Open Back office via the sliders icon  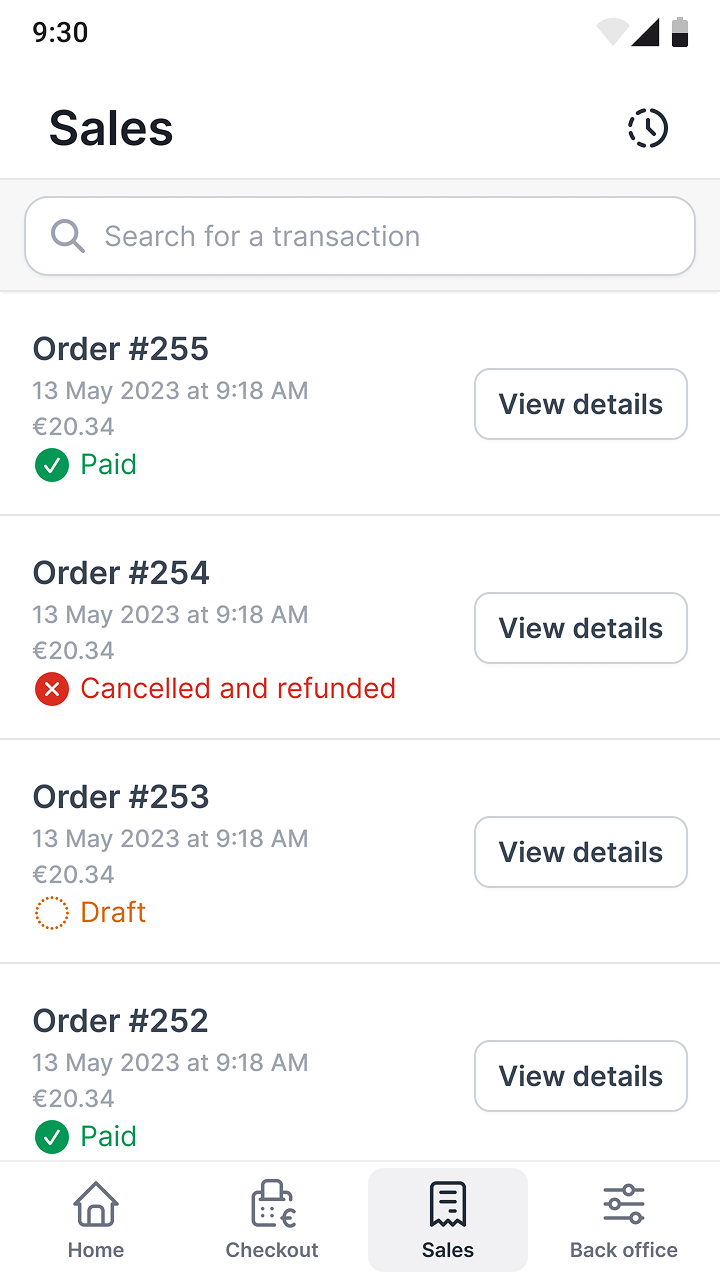pos(623,1204)
